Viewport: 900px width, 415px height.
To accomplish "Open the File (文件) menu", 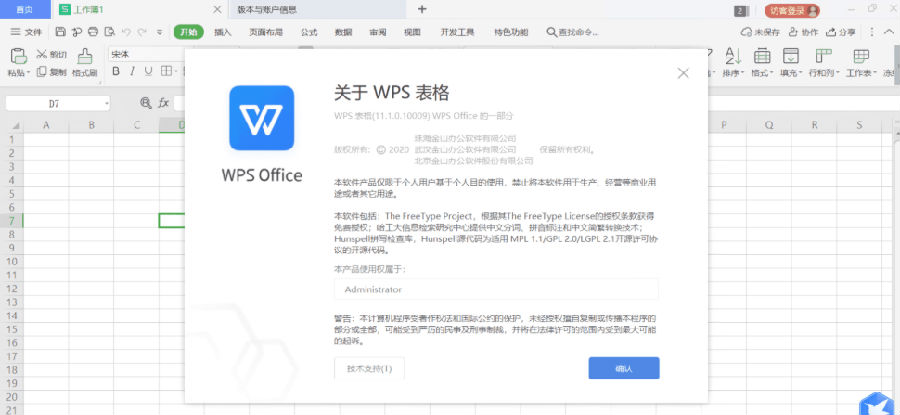I will [26, 32].
